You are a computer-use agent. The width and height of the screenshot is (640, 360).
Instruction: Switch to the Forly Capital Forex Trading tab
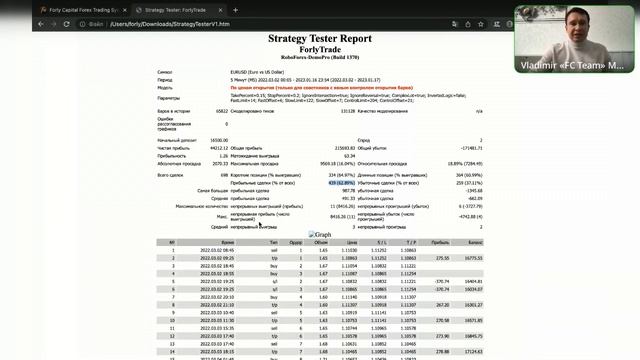click(x=83, y=10)
